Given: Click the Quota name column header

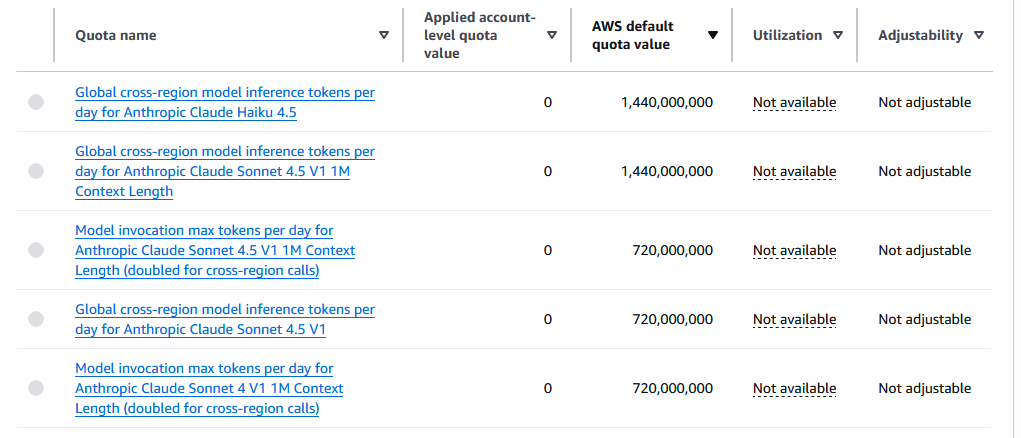Looking at the screenshot, I should click(116, 35).
